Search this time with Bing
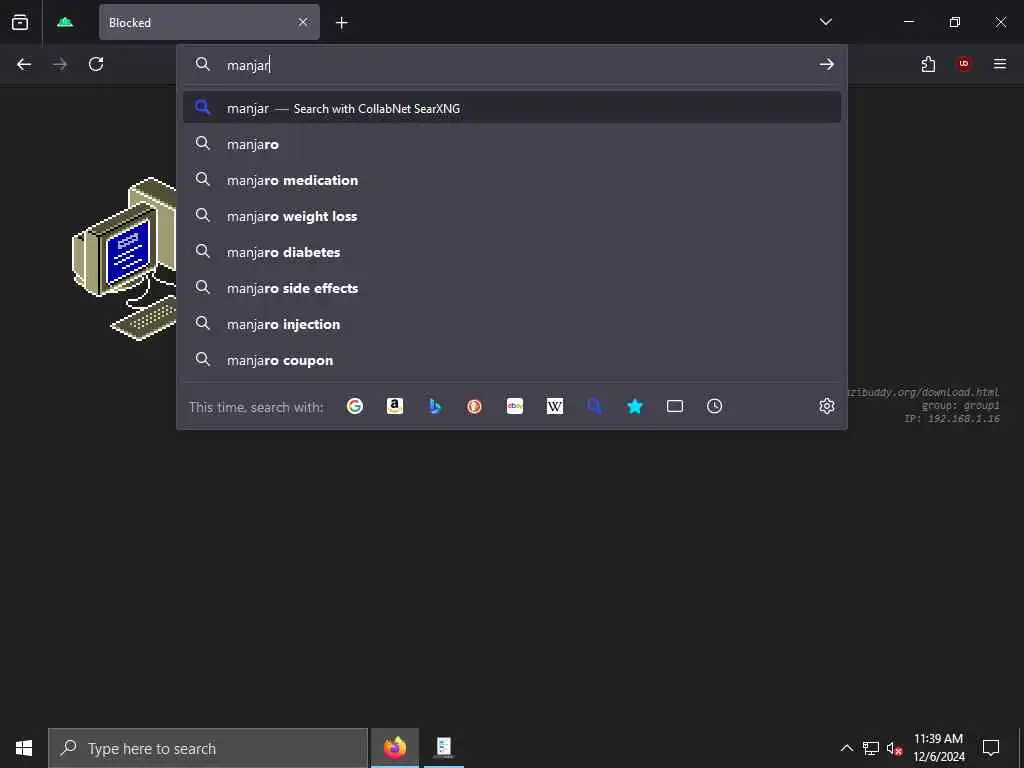Viewport: 1024px width, 768px height. tap(435, 406)
